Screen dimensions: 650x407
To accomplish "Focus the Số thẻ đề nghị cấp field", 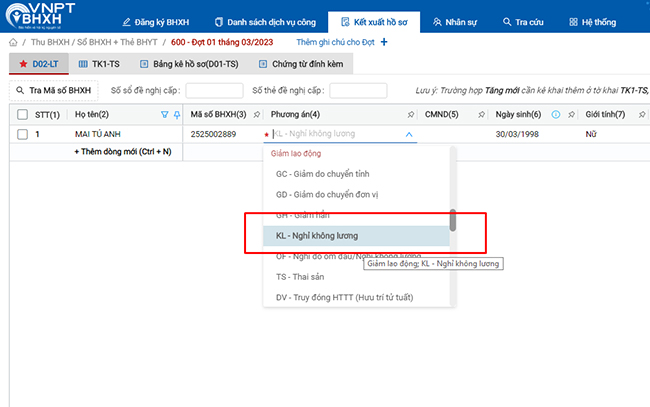I will (x=358, y=91).
